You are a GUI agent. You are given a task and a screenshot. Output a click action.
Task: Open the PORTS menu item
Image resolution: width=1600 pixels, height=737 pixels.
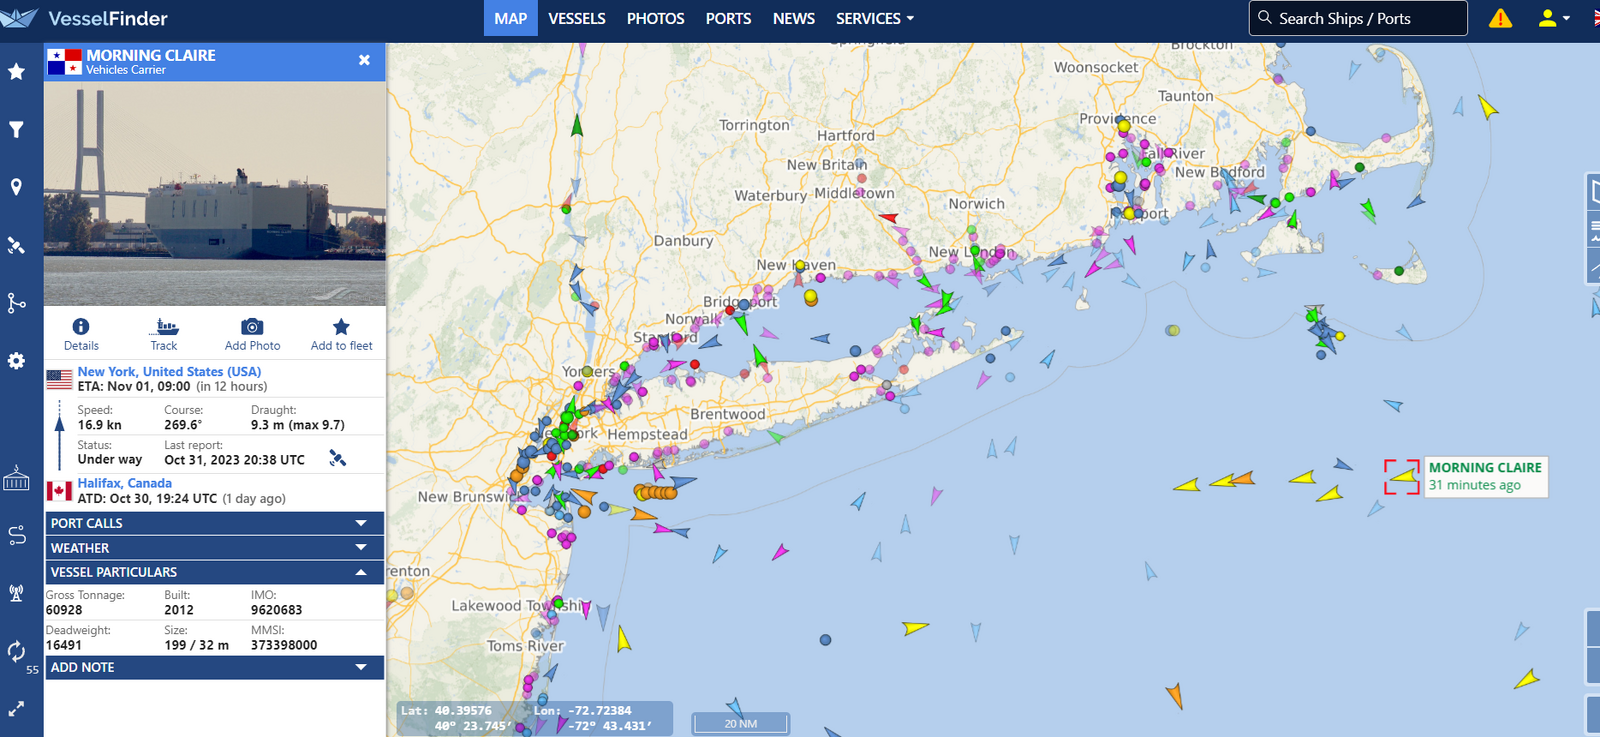coord(728,18)
